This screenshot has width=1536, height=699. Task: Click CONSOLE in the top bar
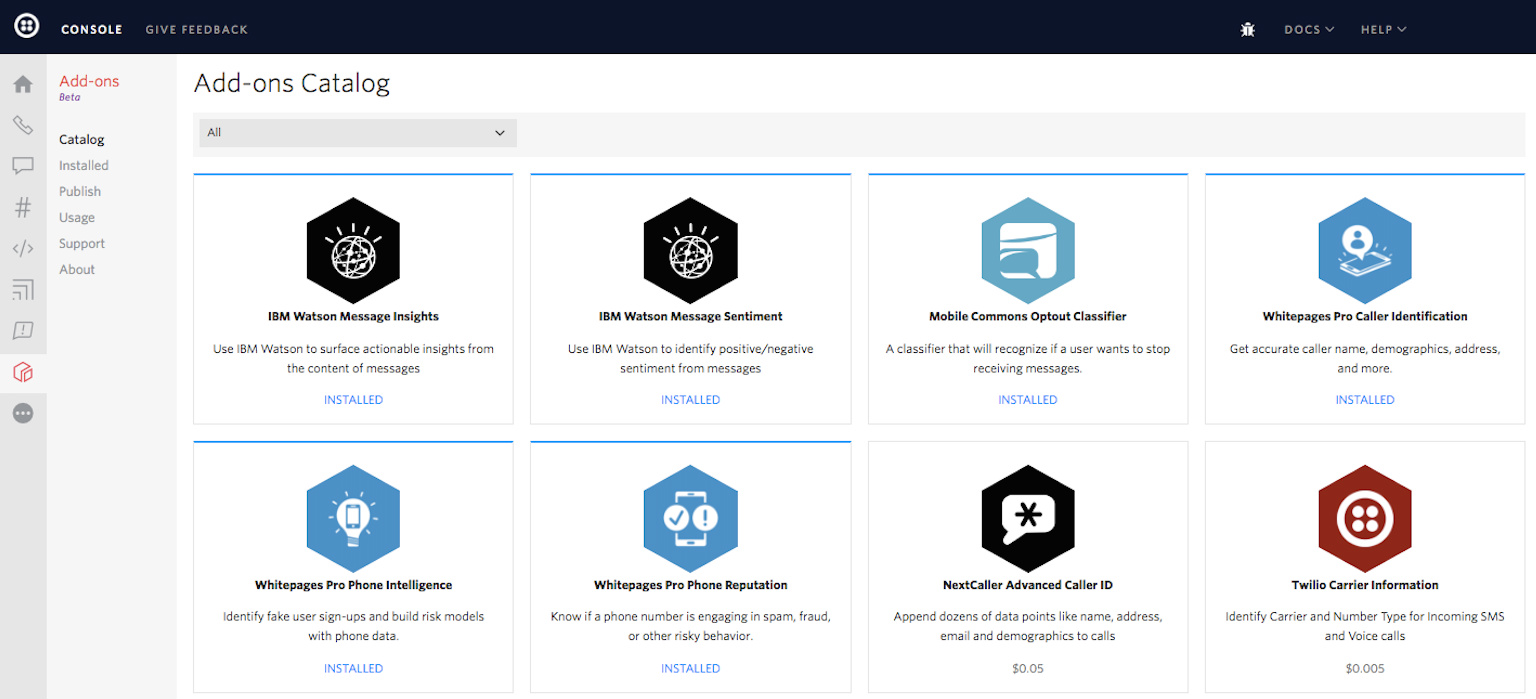[x=92, y=29]
